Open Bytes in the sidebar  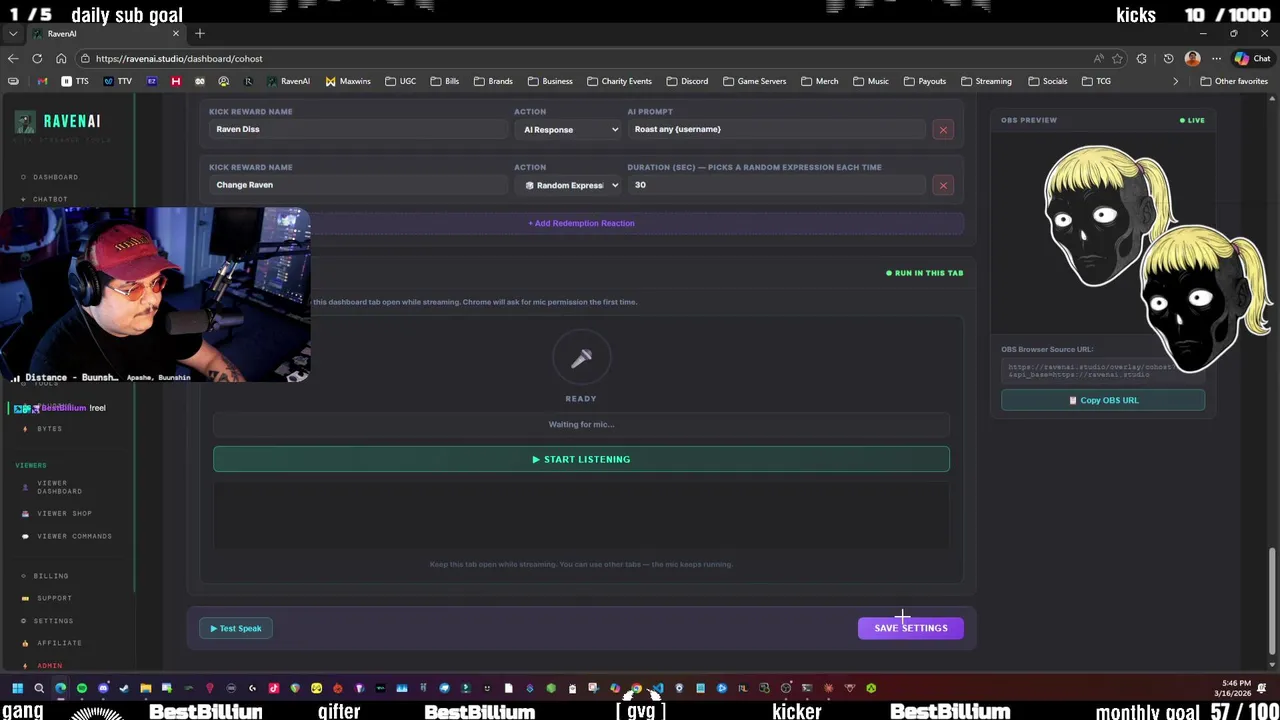click(x=49, y=429)
